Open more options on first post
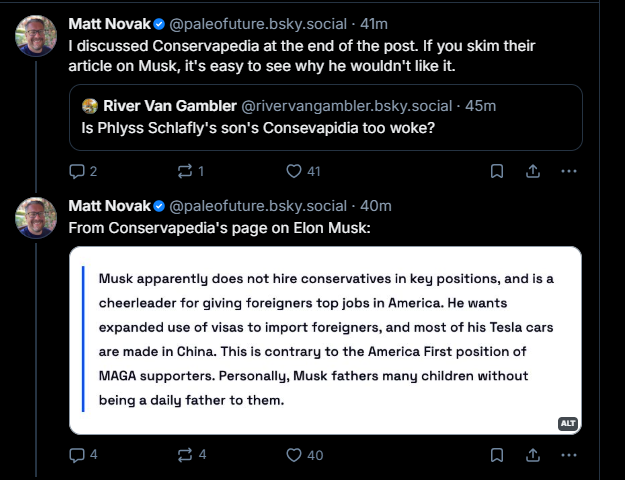 (x=569, y=171)
